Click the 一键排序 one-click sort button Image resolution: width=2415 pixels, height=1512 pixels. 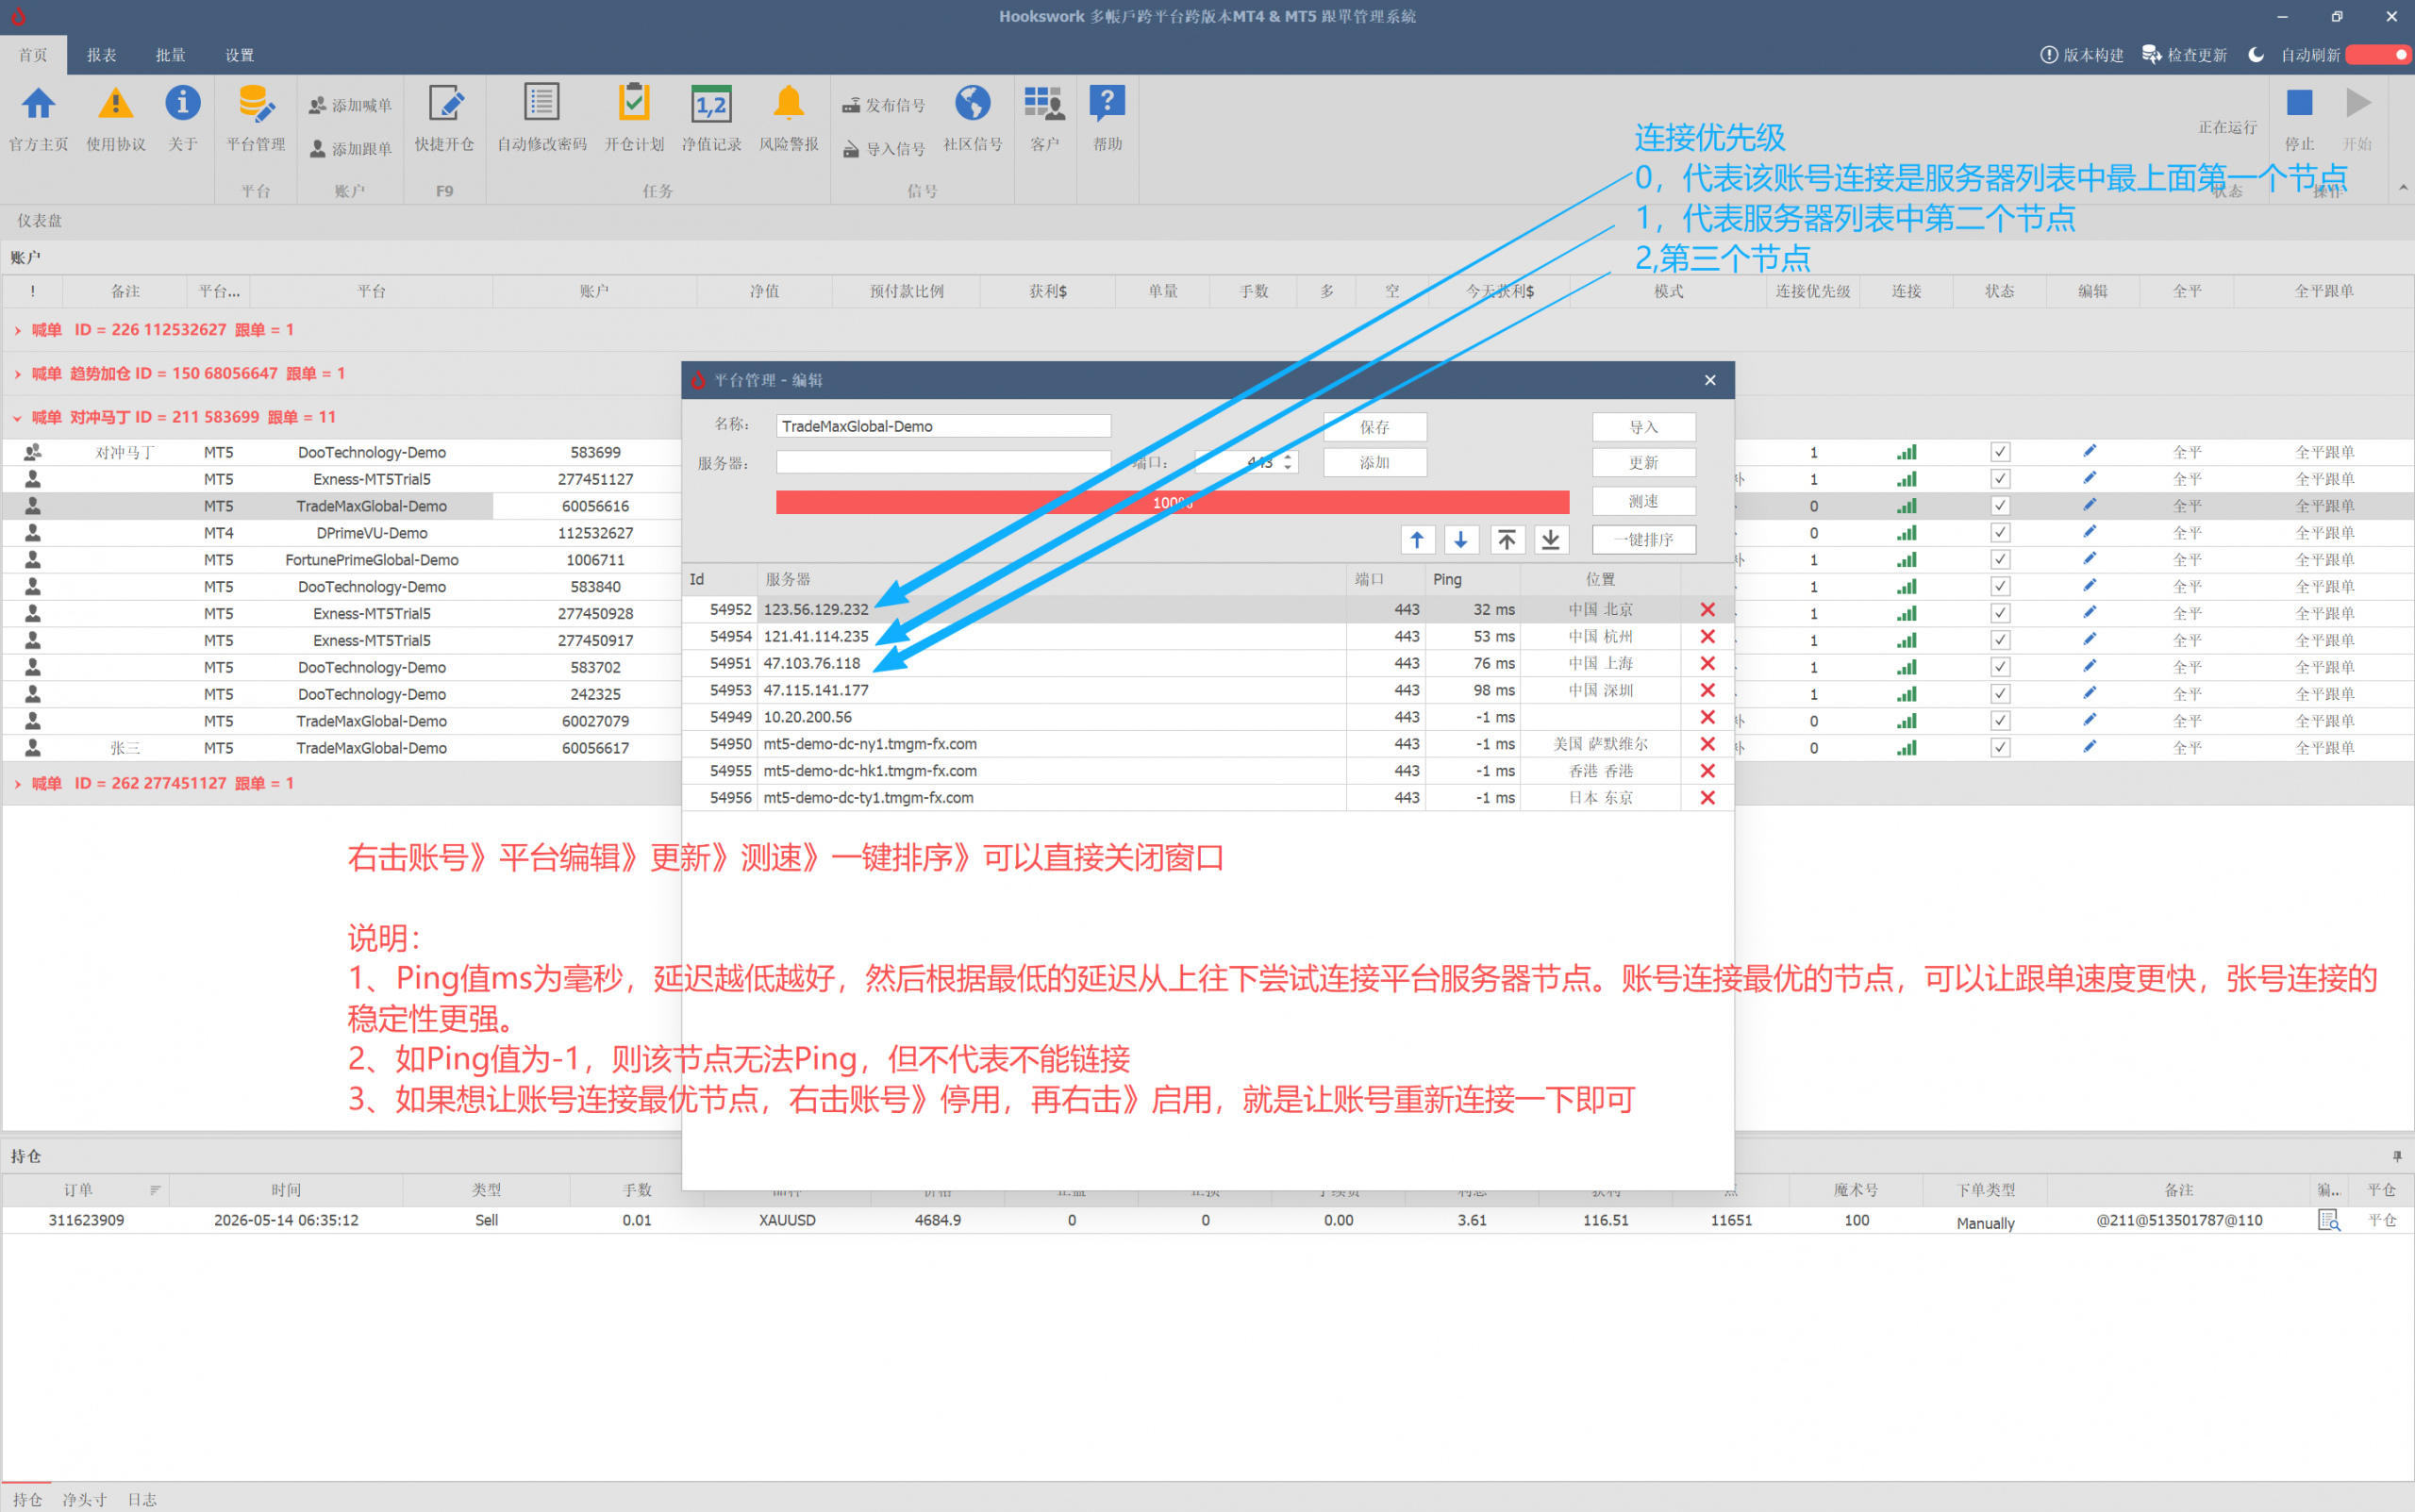tap(1643, 540)
